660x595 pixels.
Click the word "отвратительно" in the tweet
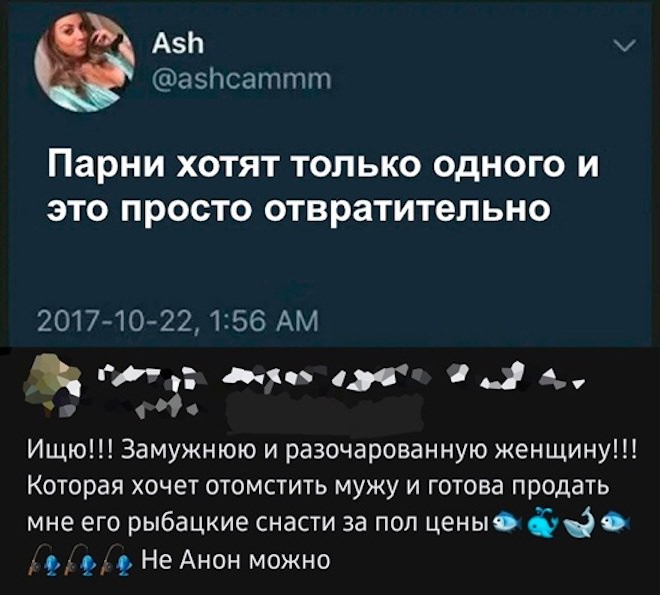point(408,208)
